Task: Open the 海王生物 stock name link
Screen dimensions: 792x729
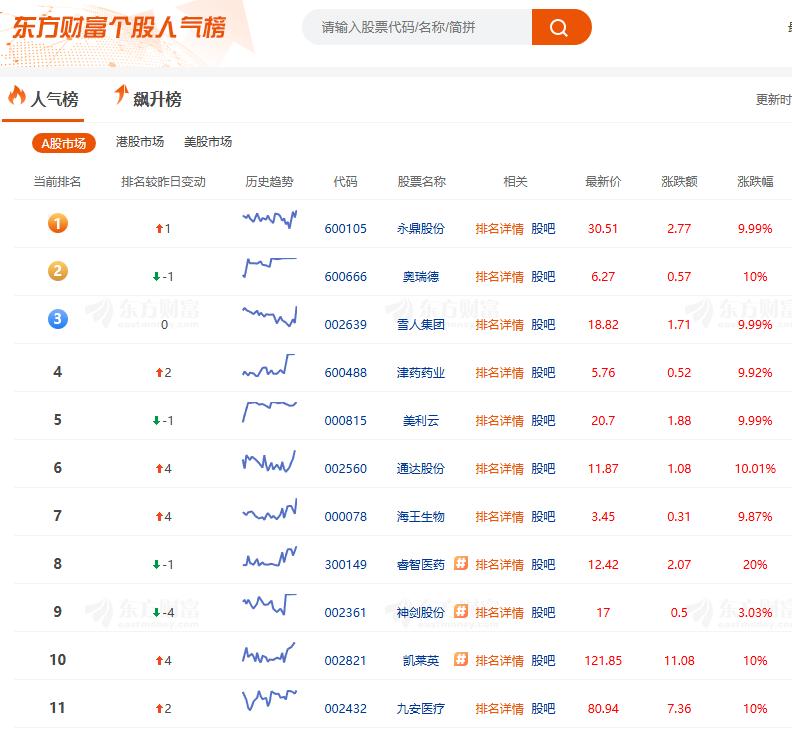Action: pos(421,517)
